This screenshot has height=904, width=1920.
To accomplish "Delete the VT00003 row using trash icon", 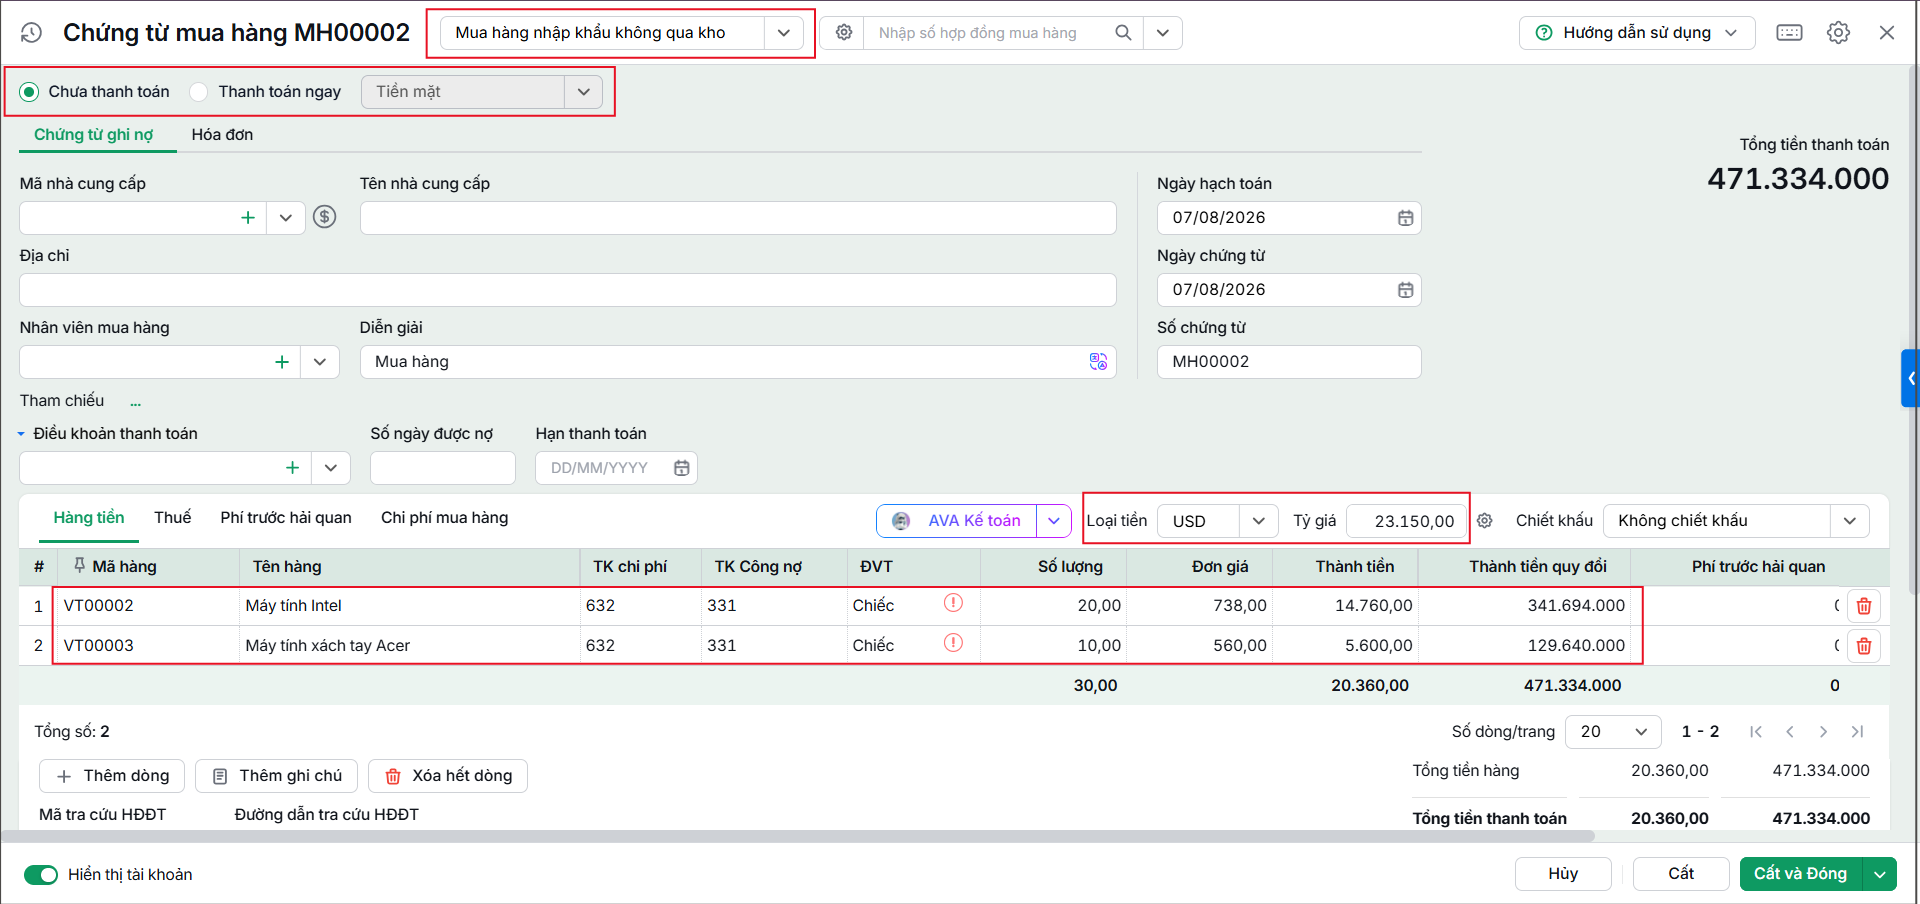I will [1864, 646].
